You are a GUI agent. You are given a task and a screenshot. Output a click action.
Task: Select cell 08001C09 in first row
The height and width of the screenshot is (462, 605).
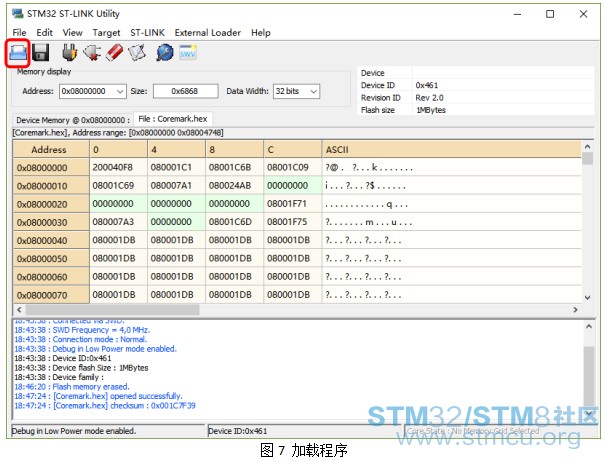tap(293, 168)
